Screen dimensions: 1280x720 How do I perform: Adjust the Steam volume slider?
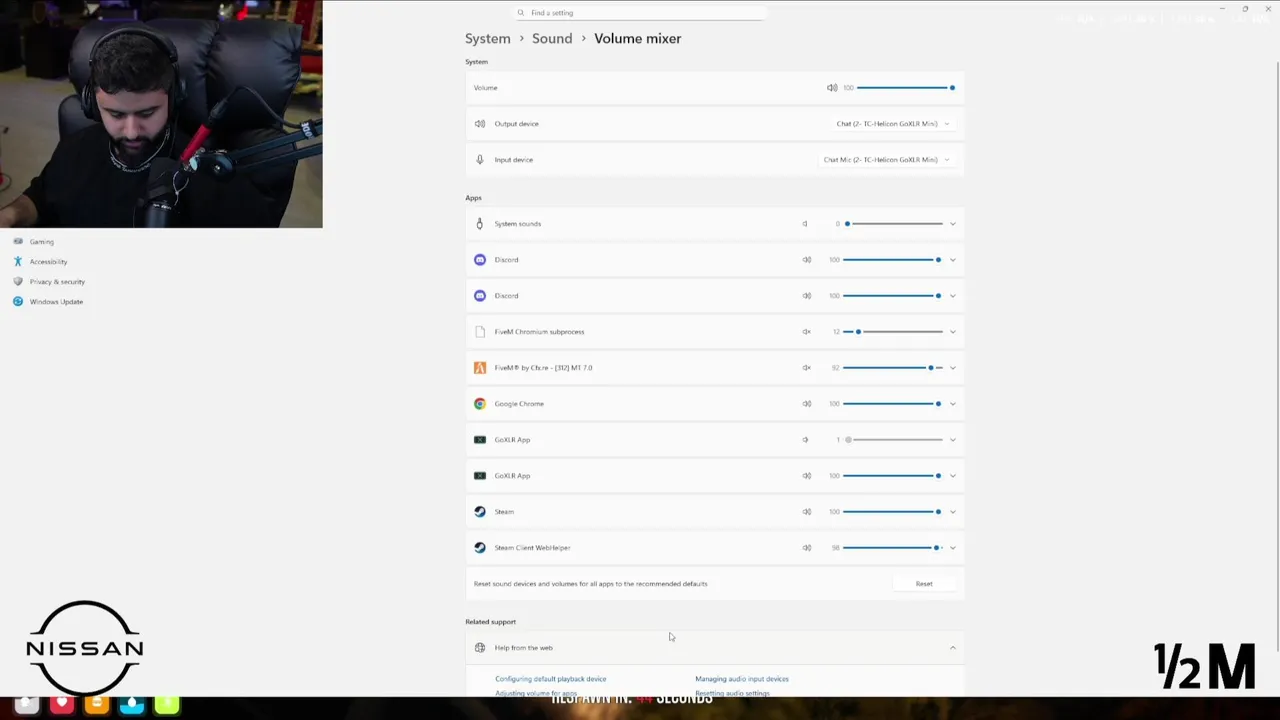tap(892, 512)
